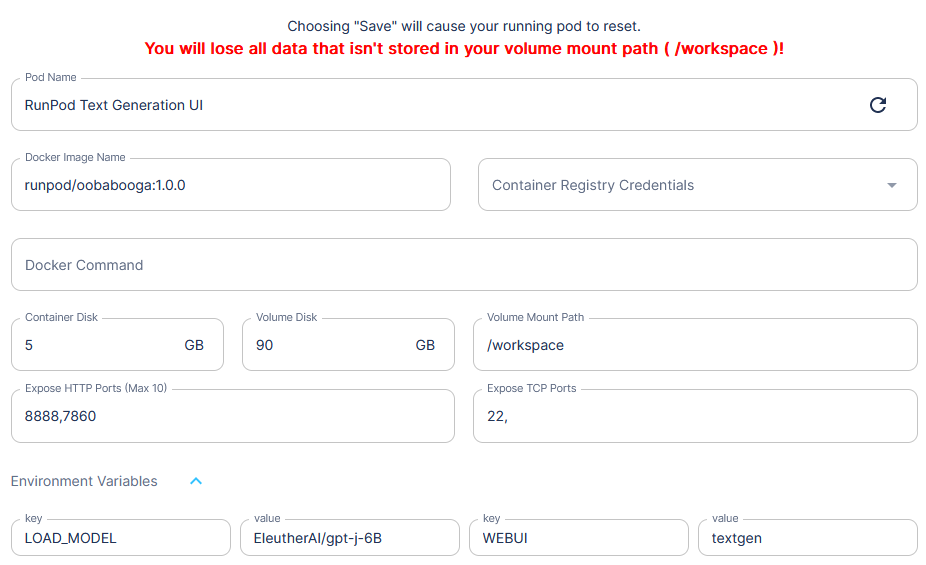Click the red data-loss warning text

(463, 48)
